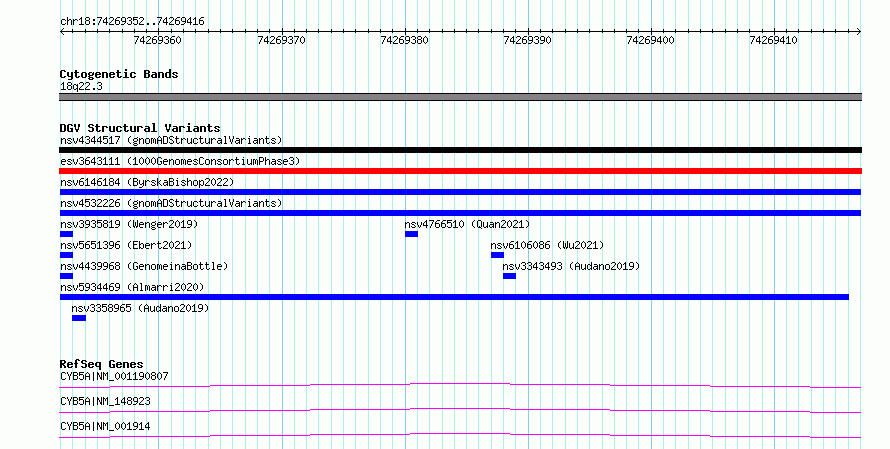This screenshot has height=449, width=890.
Task: Click ruler position 74269360
Action: click(157, 40)
